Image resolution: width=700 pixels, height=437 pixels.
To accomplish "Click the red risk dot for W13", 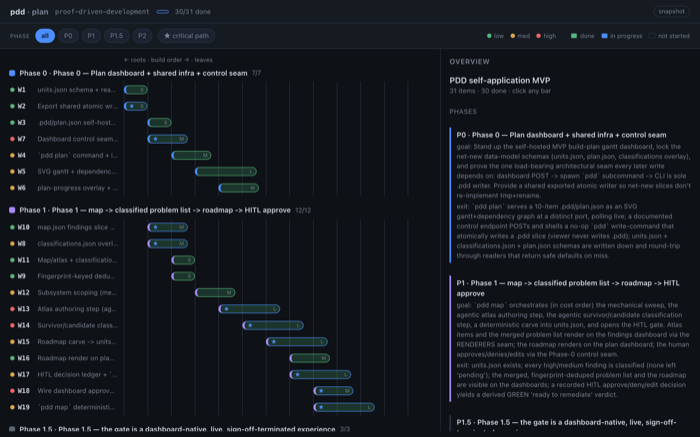I will pos(12,309).
